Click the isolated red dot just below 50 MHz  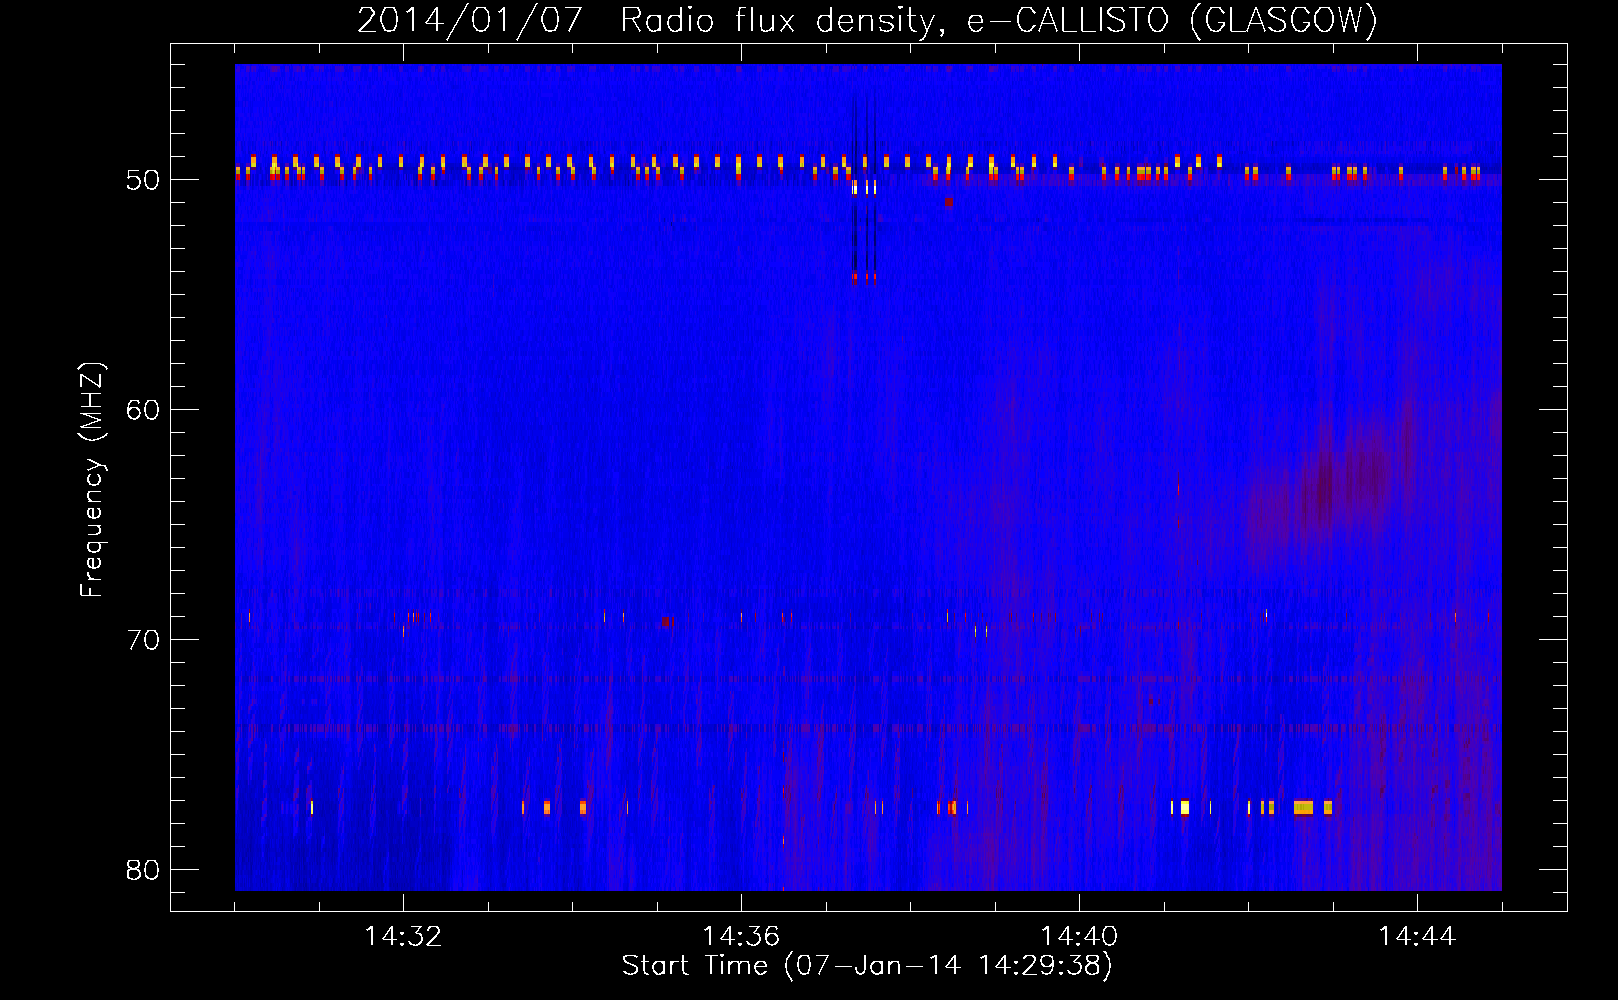point(949,202)
